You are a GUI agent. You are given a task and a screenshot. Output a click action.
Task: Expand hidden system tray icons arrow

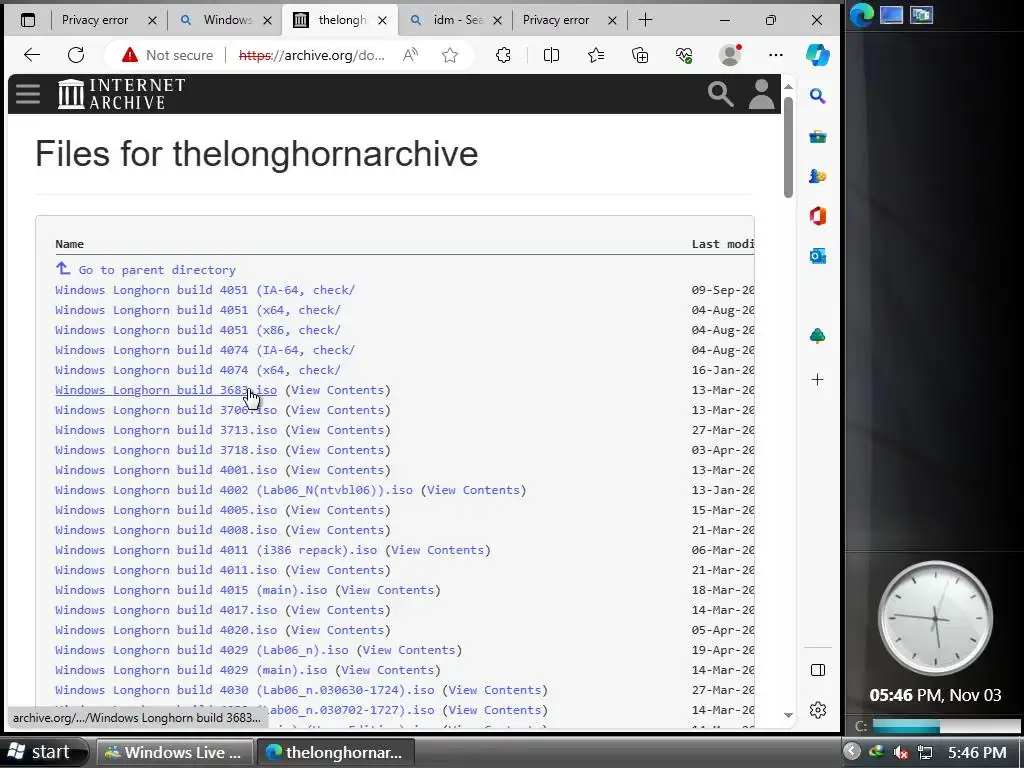coord(851,752)
